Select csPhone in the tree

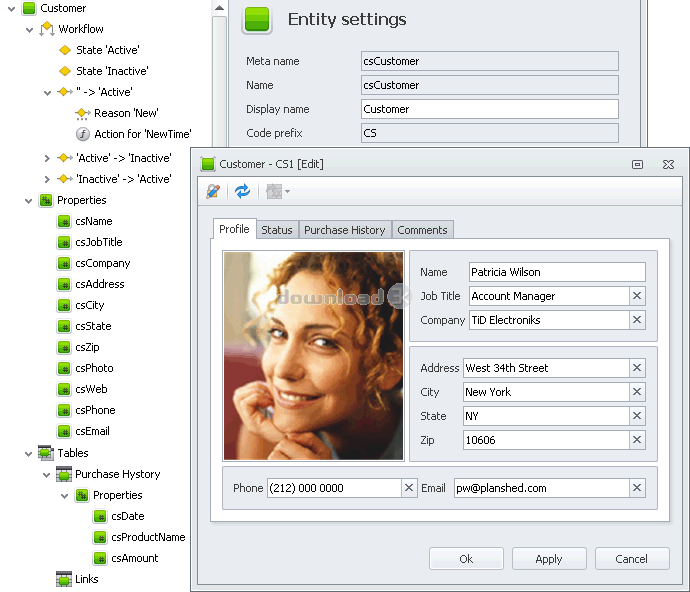[x=95, y=410]
